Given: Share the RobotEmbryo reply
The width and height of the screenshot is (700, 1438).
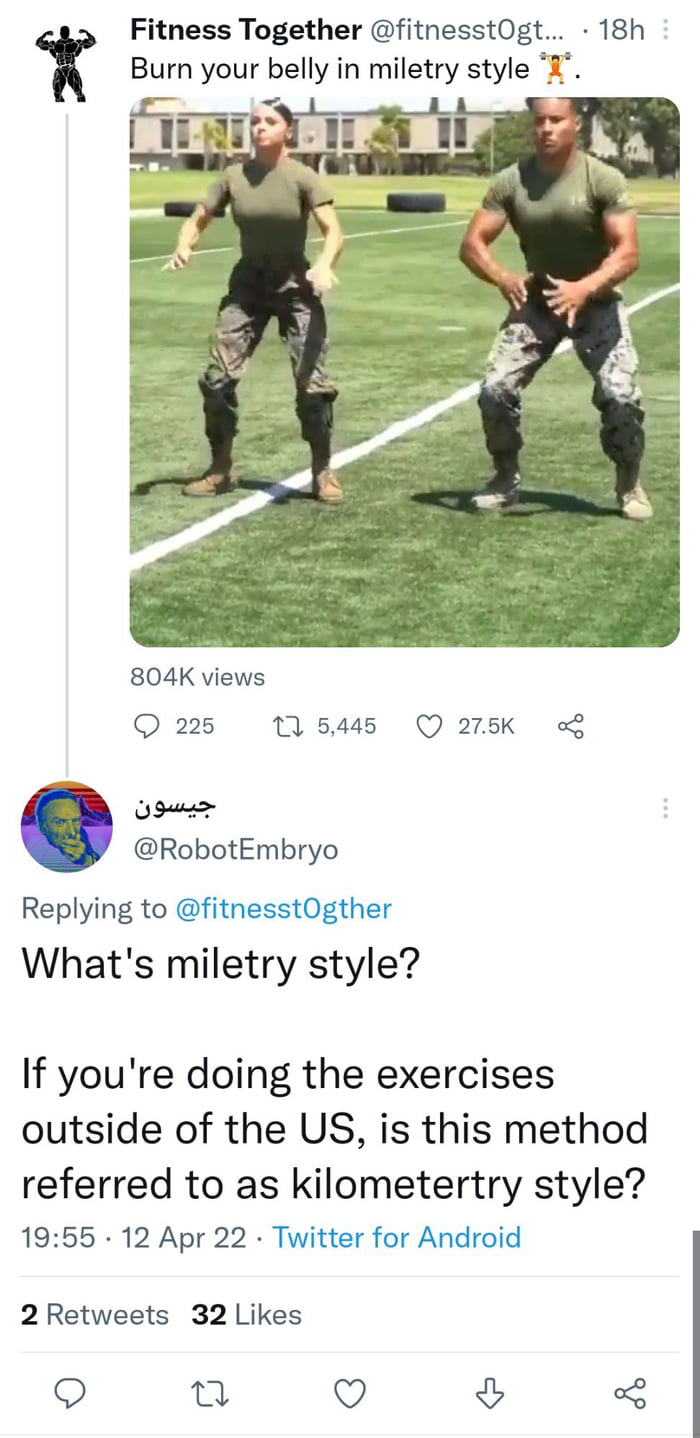Looking at the screenshot, I should coord(629,1392).
